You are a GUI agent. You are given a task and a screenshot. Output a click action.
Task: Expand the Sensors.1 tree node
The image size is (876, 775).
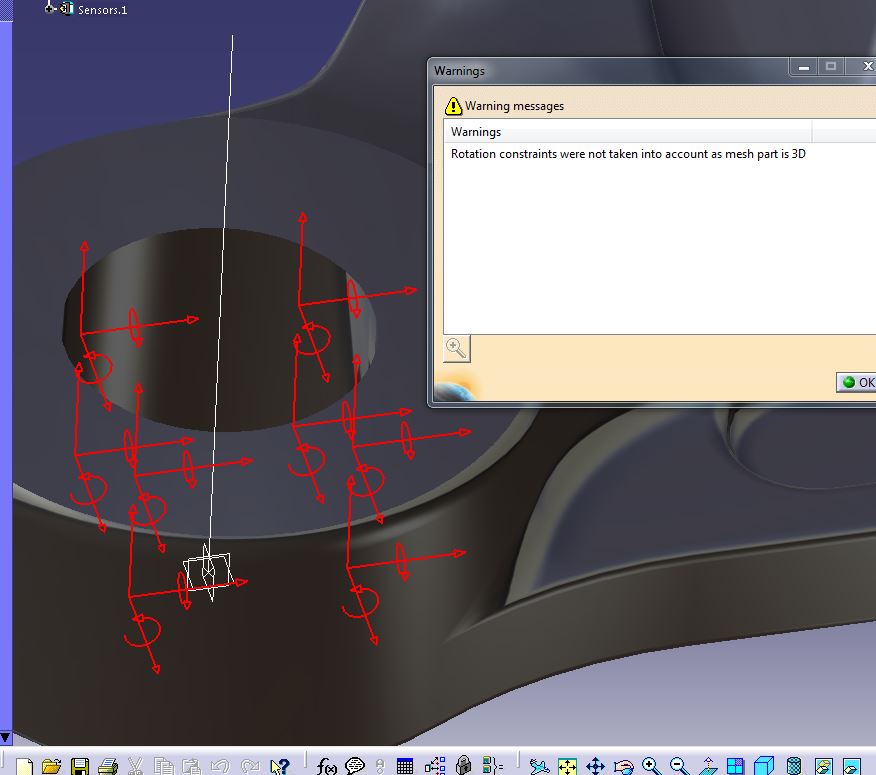[x=50, y=8]
